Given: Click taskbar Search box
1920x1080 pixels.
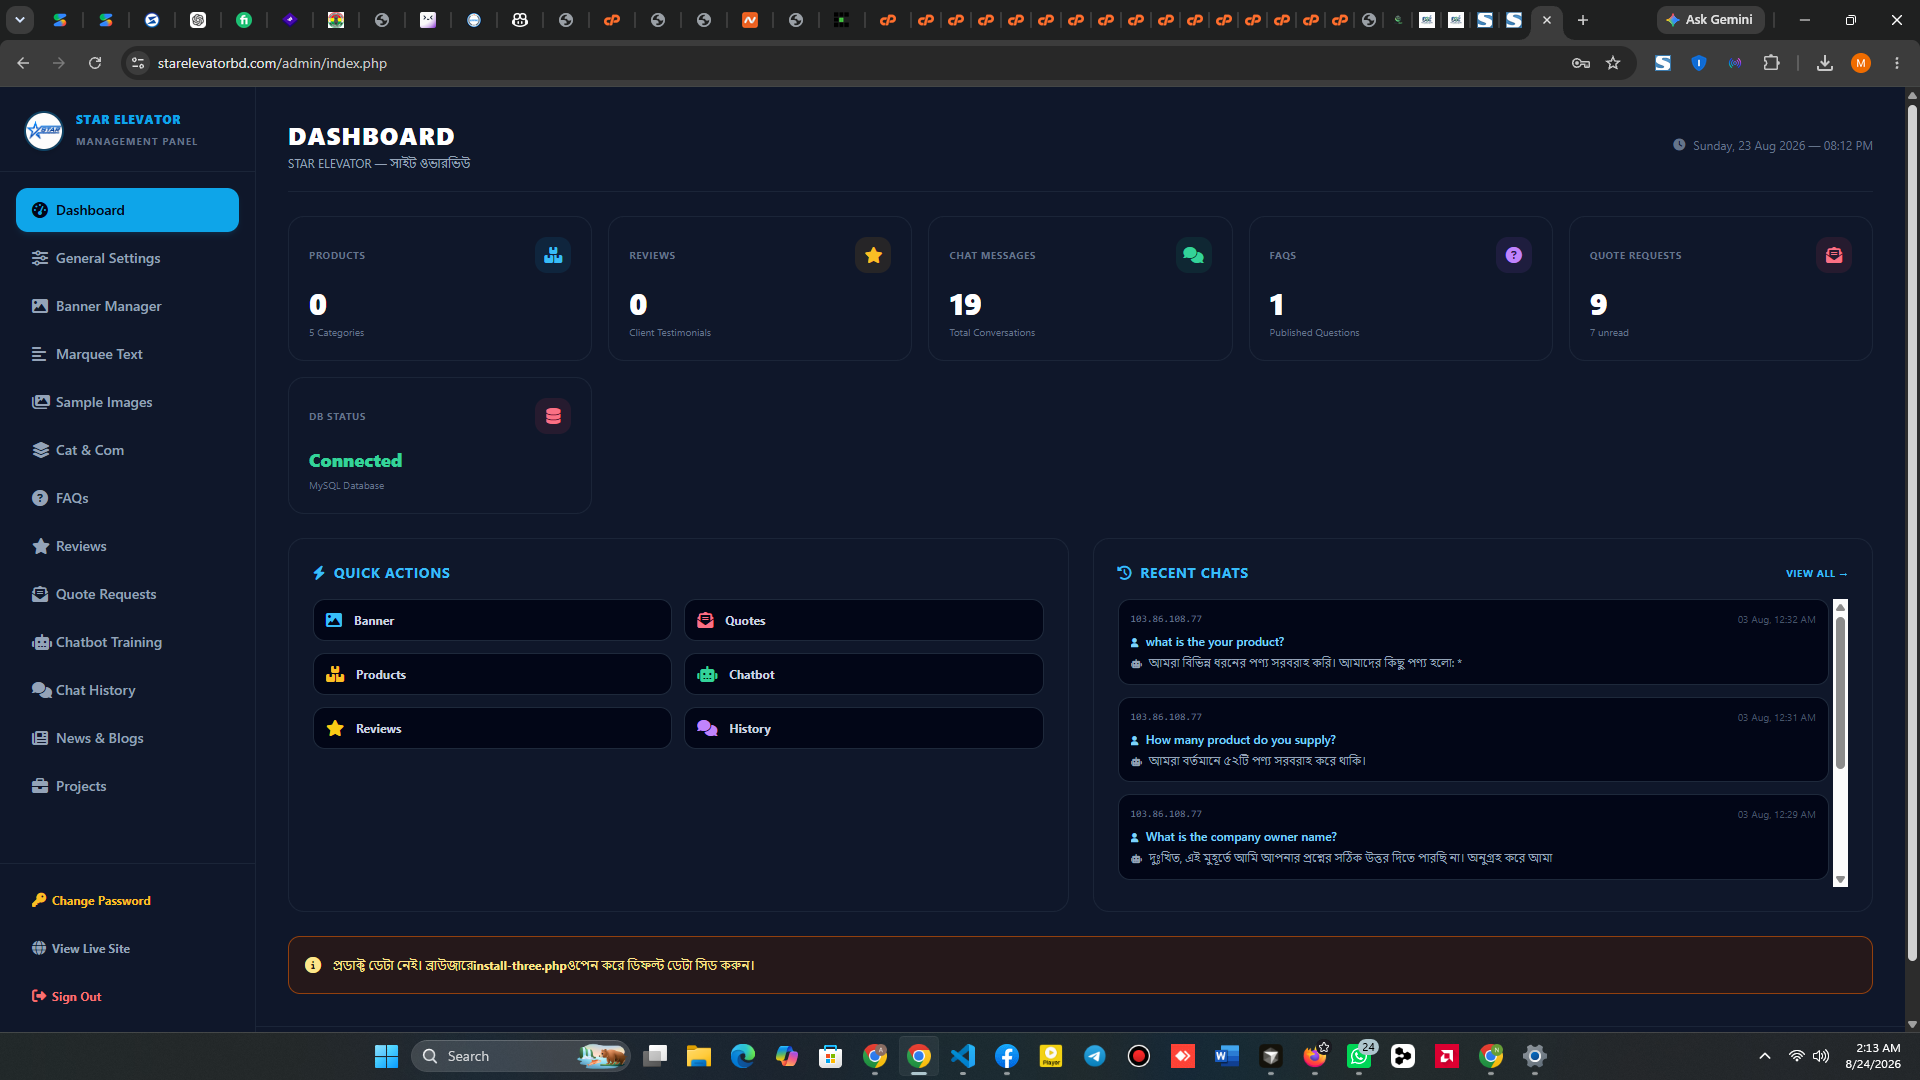Looking at the screenshot, I should click(520, 1056).
